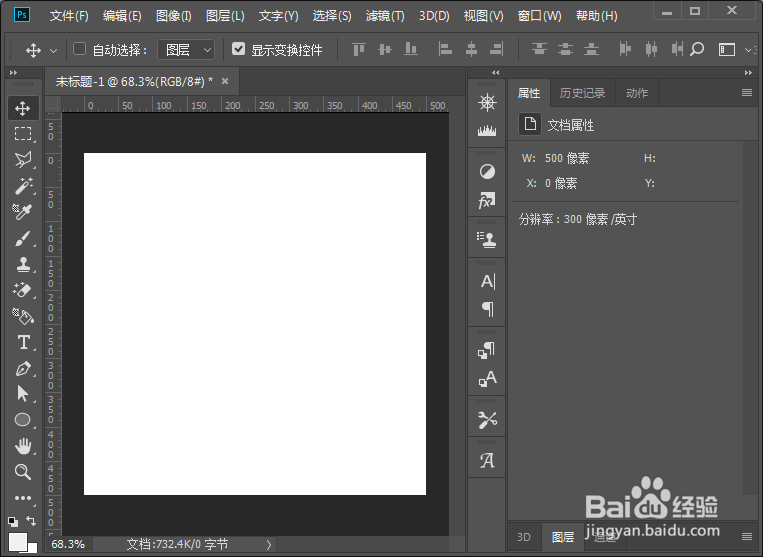Open the Character panel icon
This screenshot has width=763, height=557.
[x=488, y=281]
